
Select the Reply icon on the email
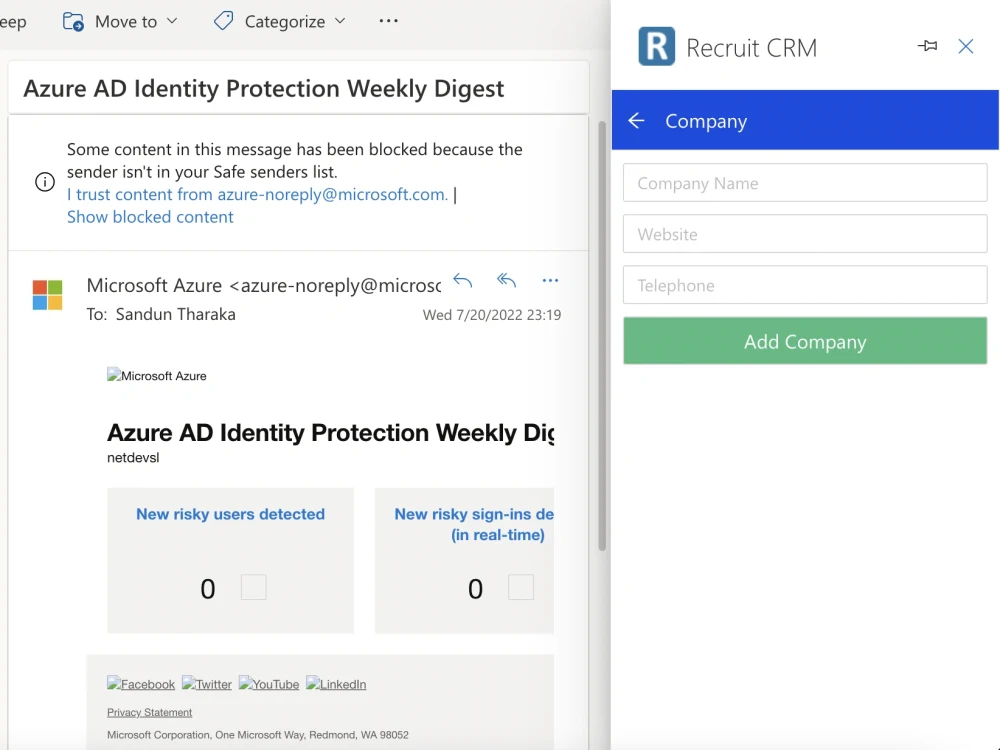coord(462,281)
